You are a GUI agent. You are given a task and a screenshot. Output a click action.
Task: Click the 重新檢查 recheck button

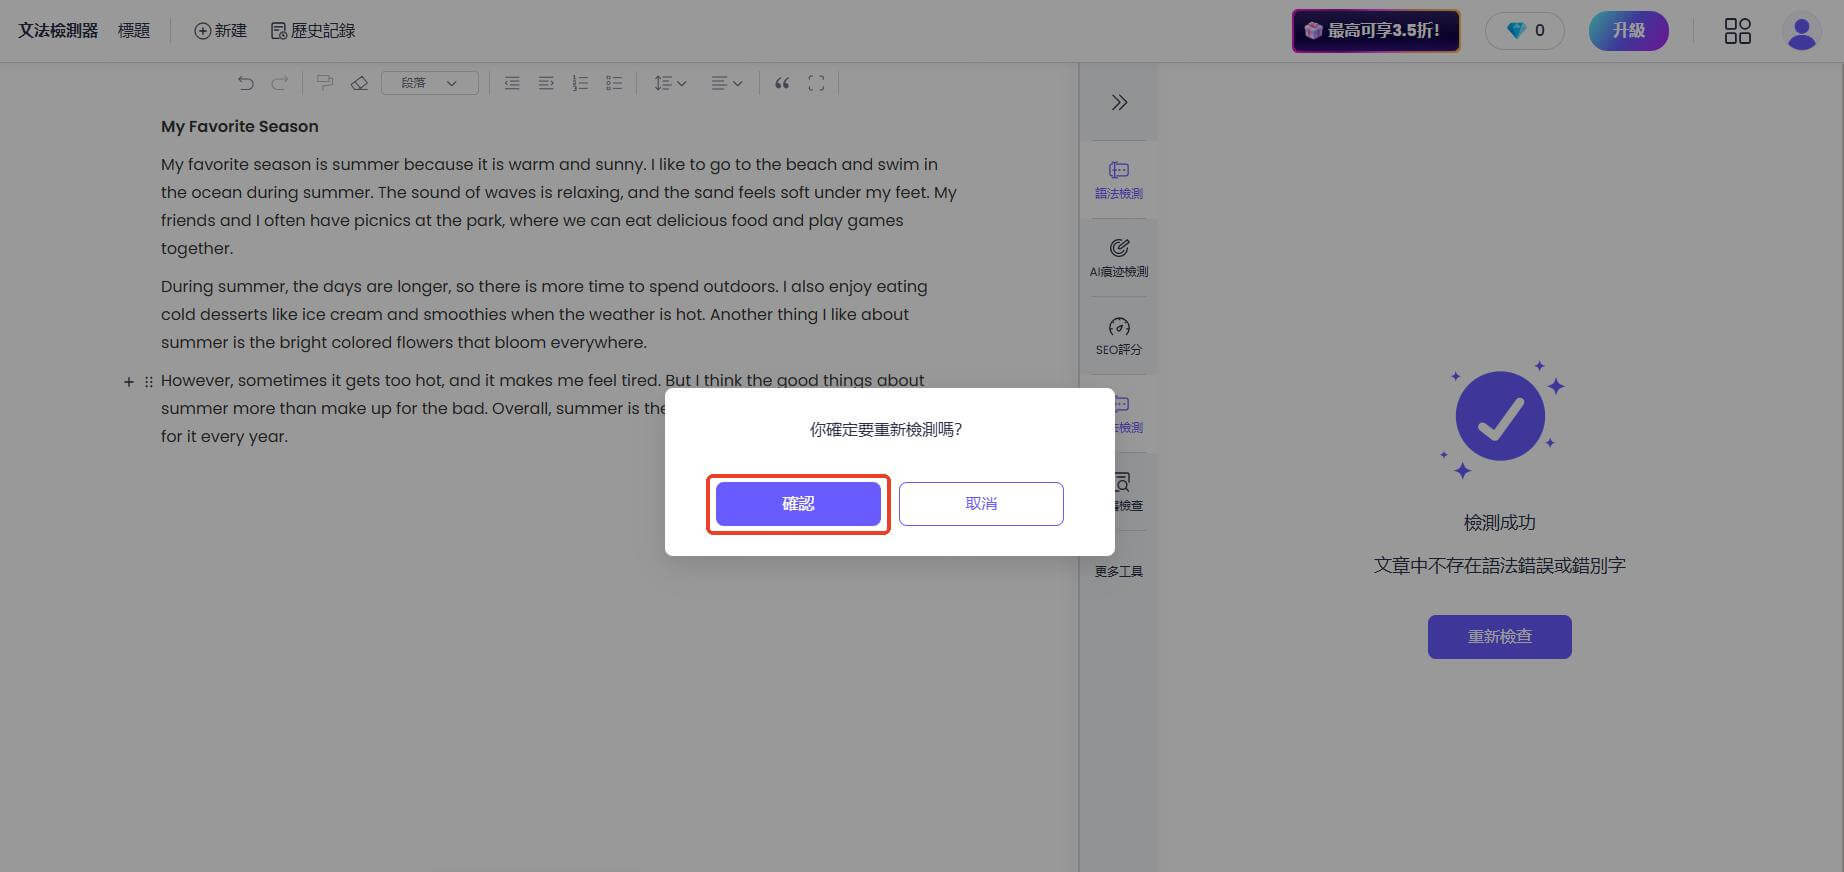(1499, 636)
